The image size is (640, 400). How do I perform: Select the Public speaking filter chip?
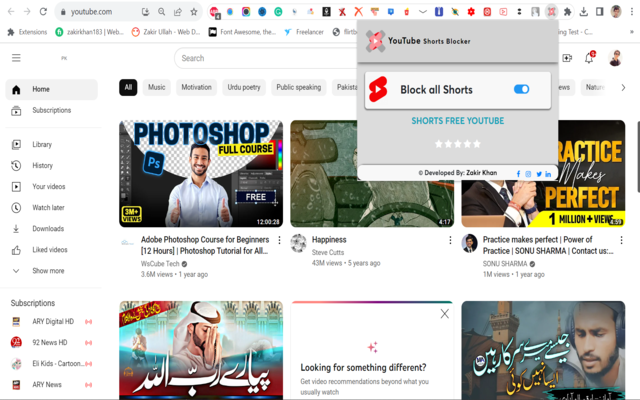pyautogui.click(x=298, y=87)
